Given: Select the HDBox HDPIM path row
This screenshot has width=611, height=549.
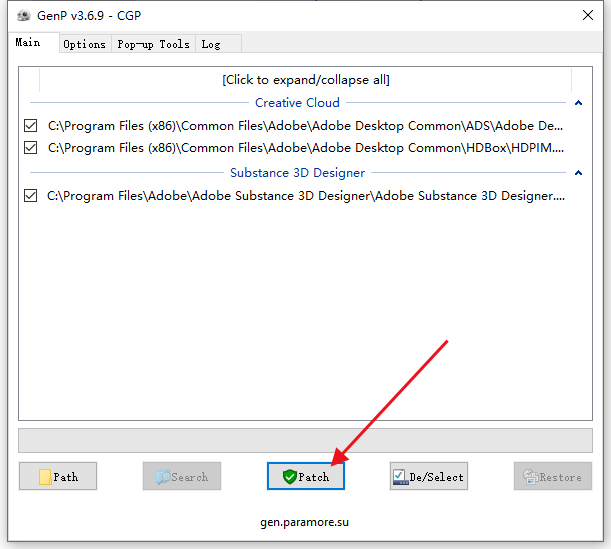Looking at the screenshot, I should [x=306, y=148].
